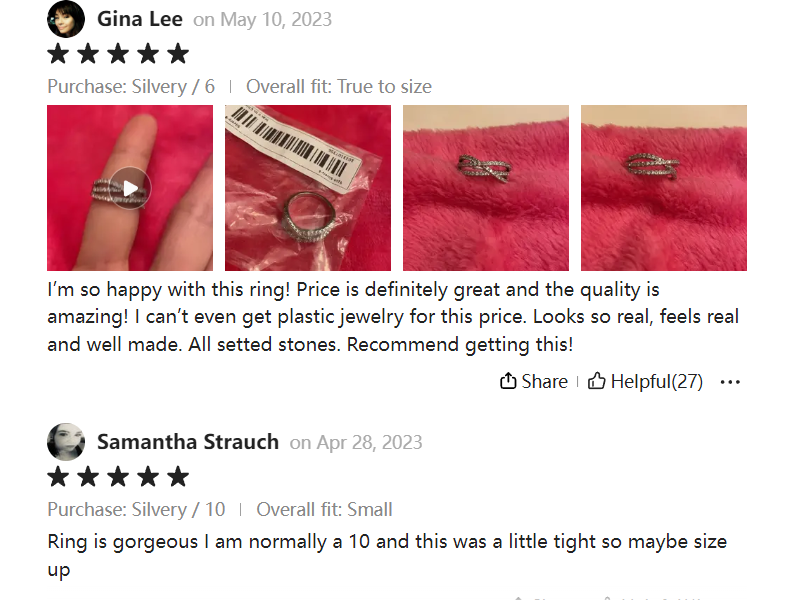Click the 'Overall fit: True to size' label
Image resolution: width=785 pixels, height=600 pixels.
(x=339, y=87)
